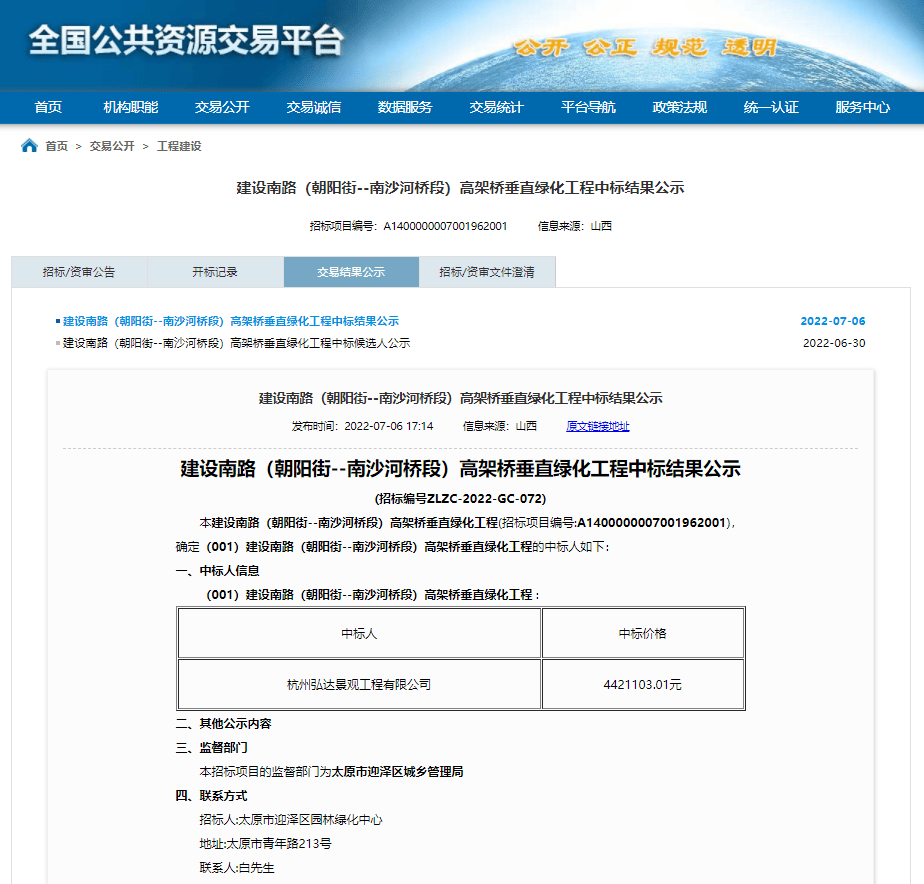Open 数据服务 from the top navigation
924x884 pixels.
click(405, 108)
